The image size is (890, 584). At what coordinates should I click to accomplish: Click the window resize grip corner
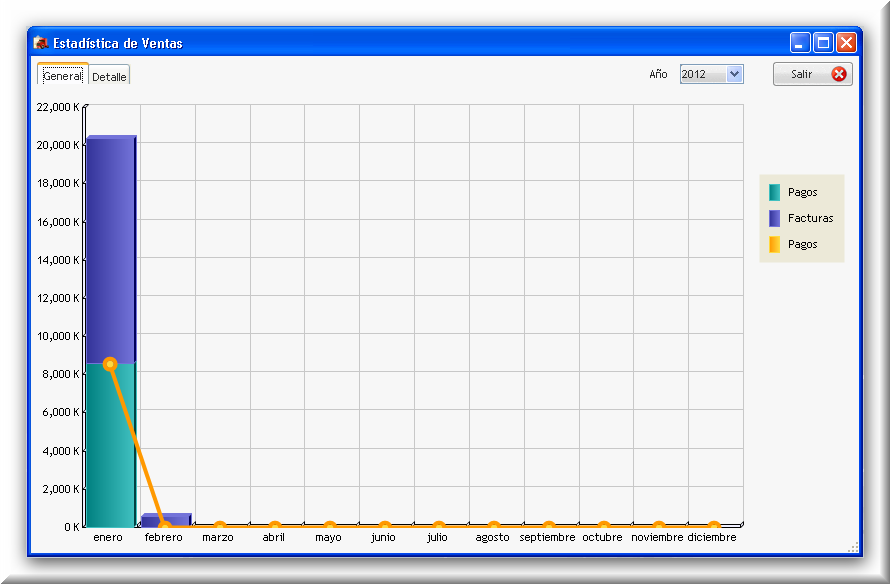853,547
